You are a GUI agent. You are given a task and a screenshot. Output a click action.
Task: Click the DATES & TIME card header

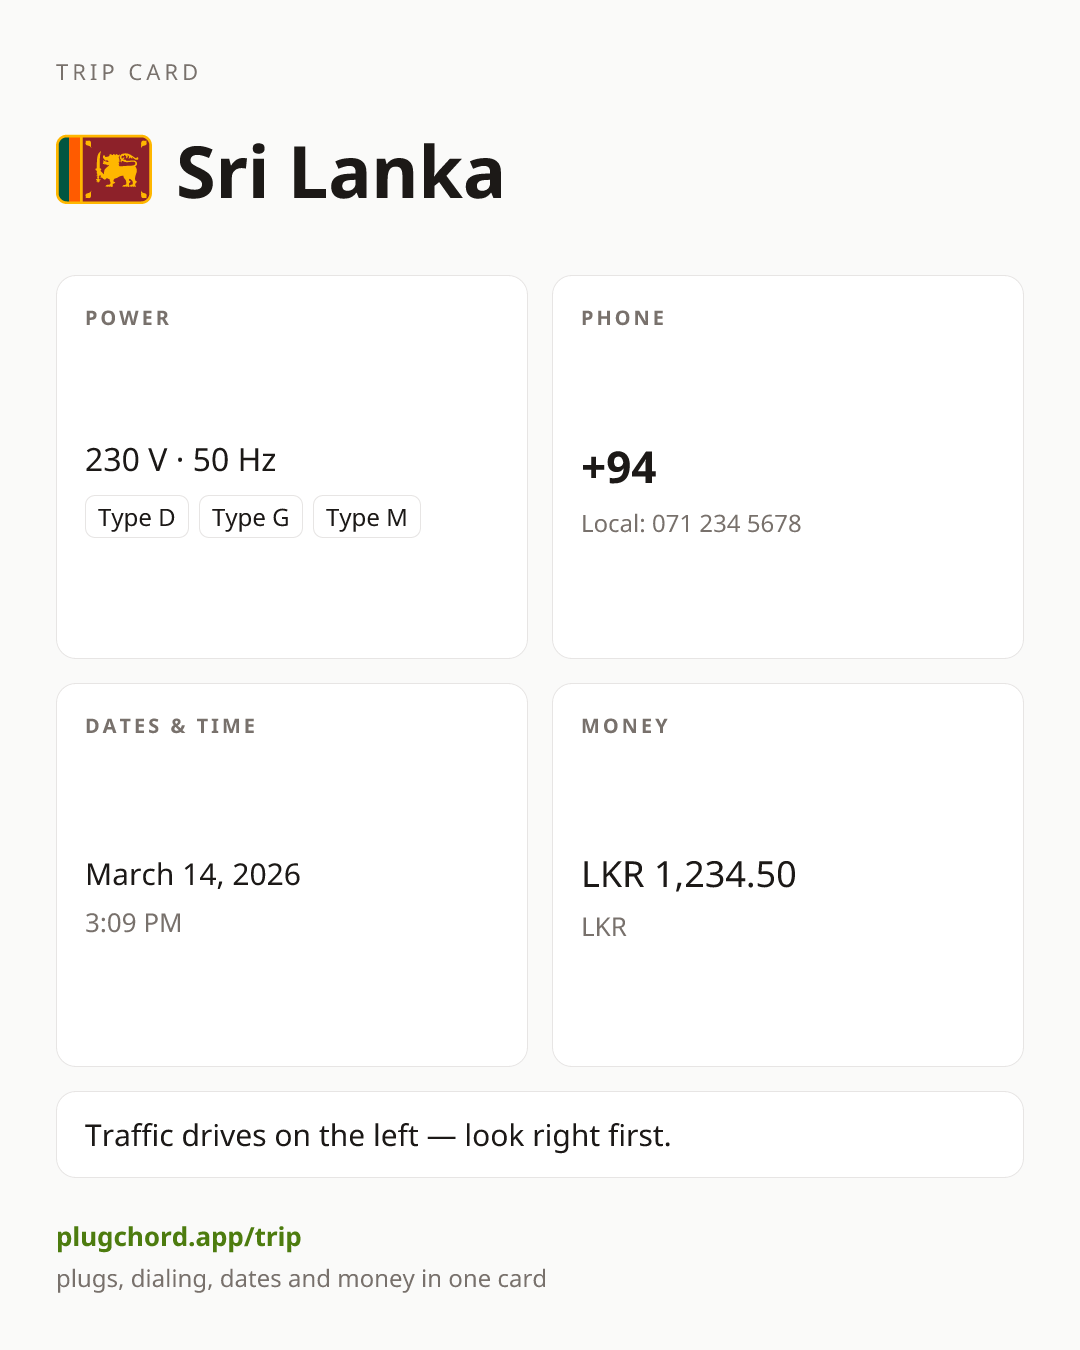click(x=171, y=726)
